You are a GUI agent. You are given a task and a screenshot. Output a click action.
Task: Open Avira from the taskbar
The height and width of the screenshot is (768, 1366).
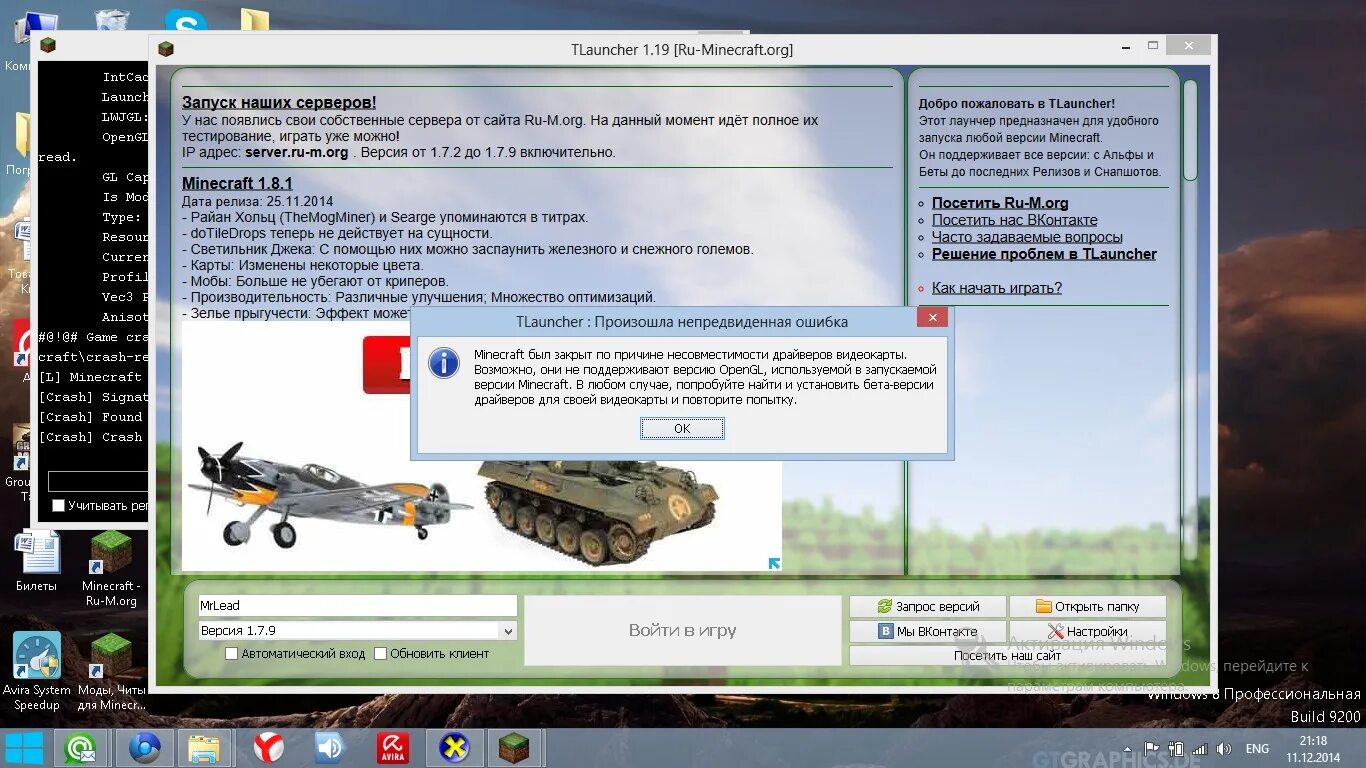click(392, 748)
